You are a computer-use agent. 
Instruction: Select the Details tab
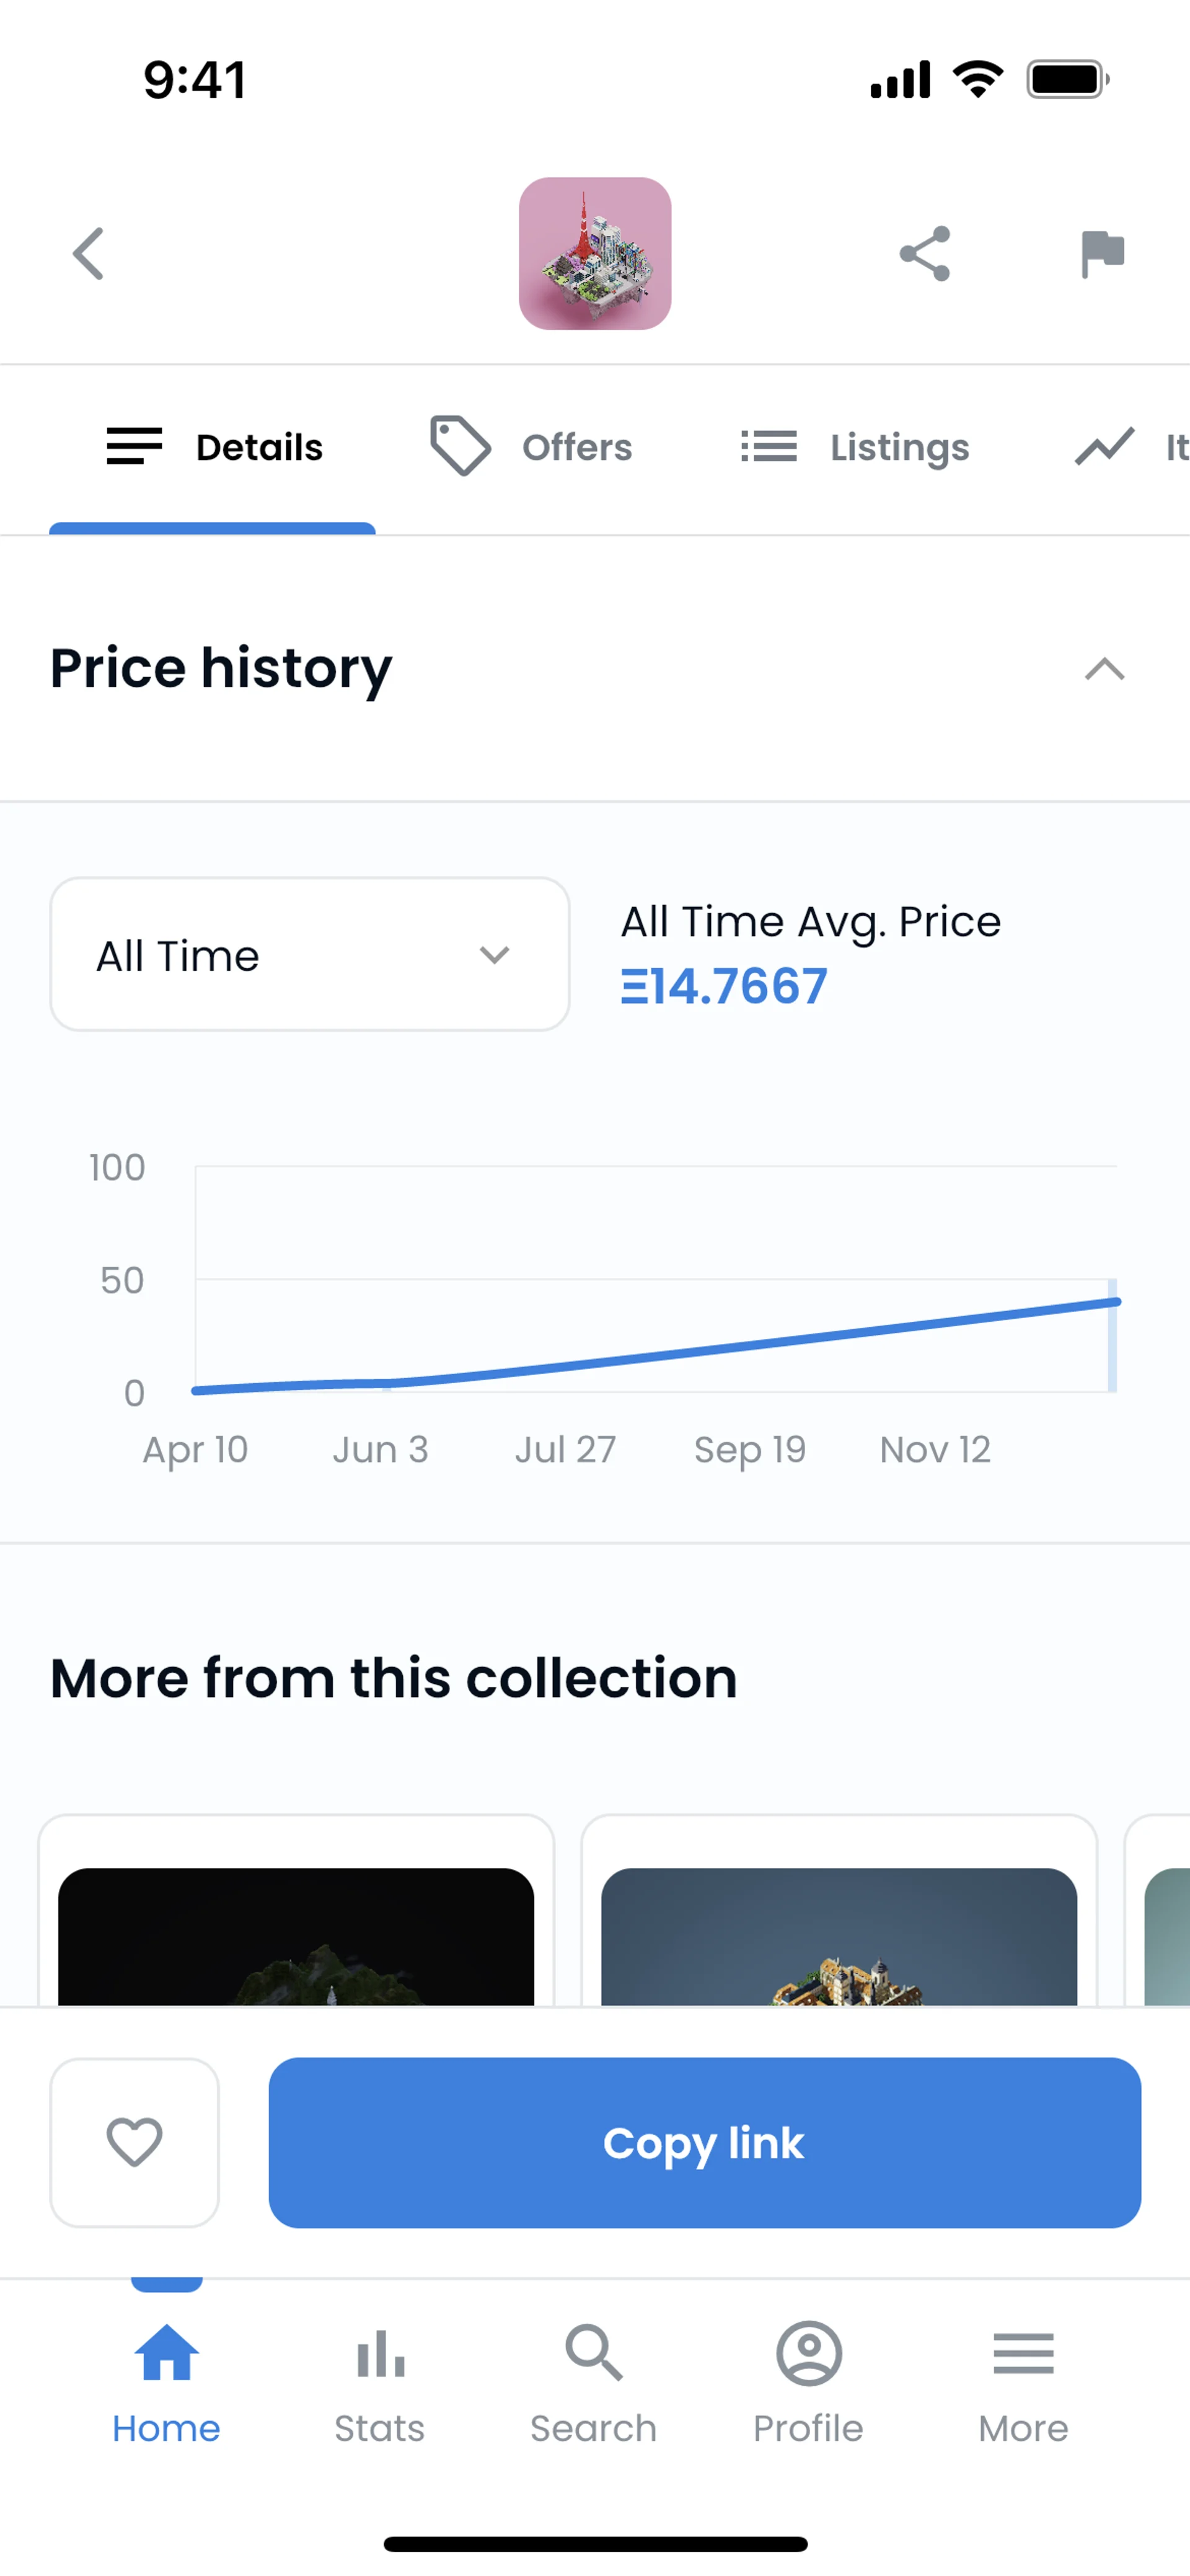point(214,447)
